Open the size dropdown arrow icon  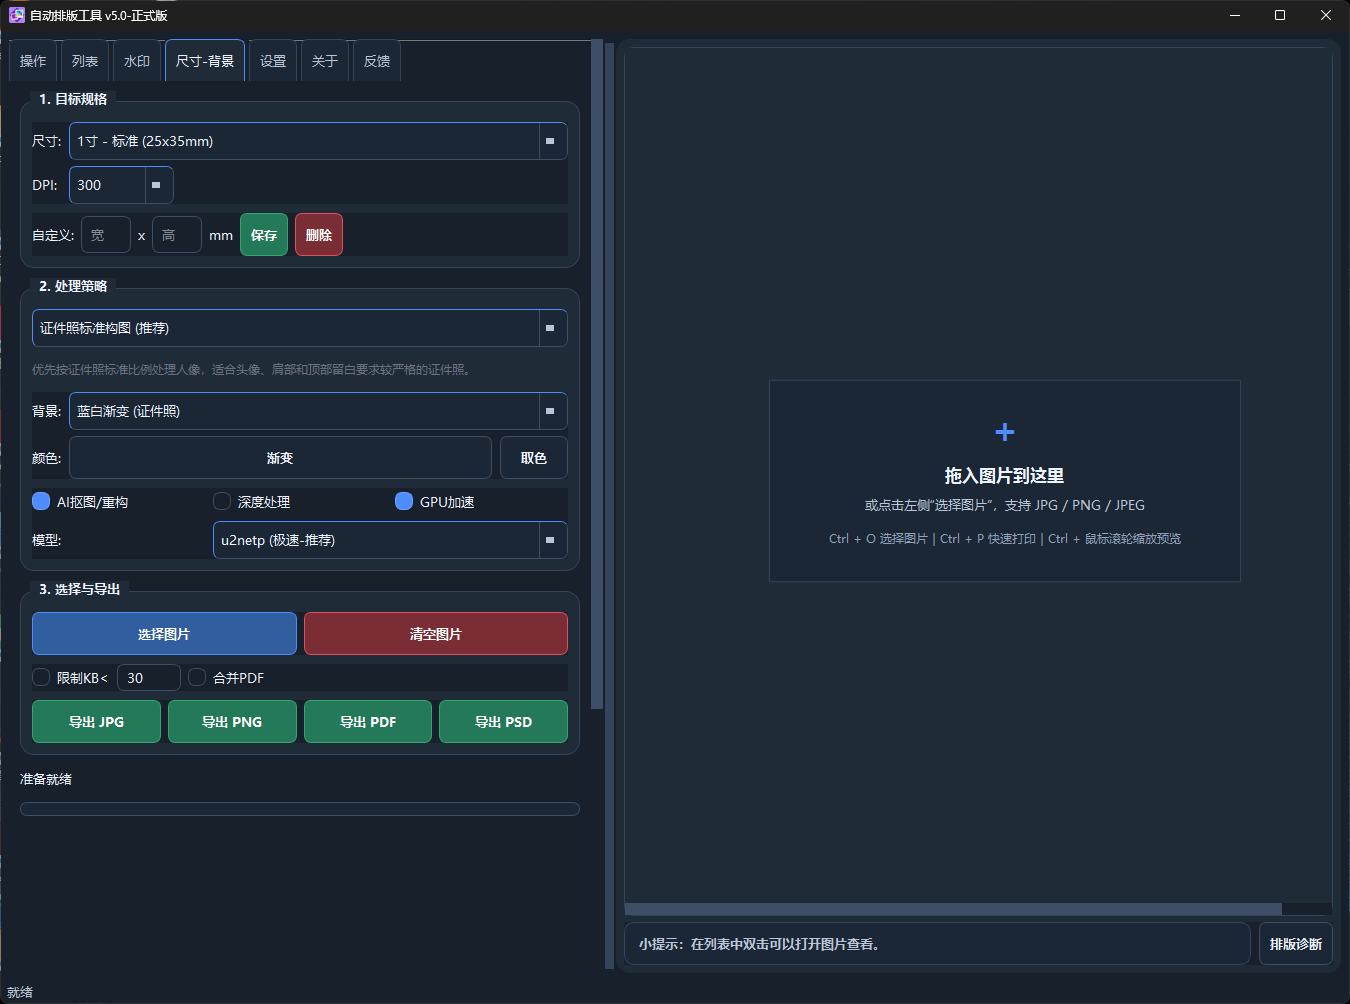pos(550,141)
